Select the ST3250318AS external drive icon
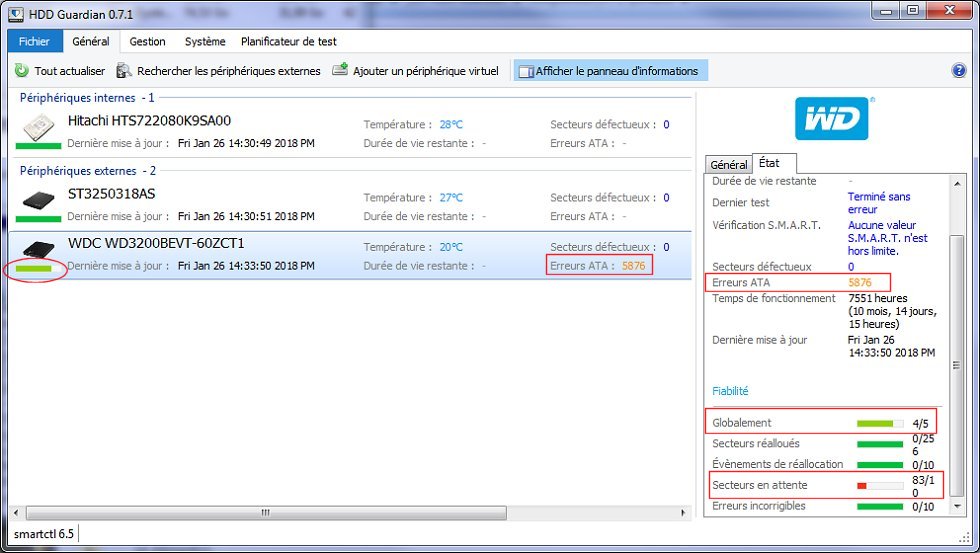 [39, 201]
